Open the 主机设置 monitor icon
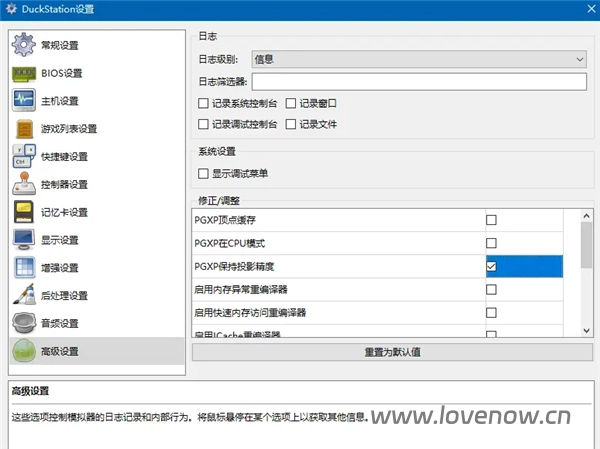Viewport: 600px width, 449px height. coord(24,100)
